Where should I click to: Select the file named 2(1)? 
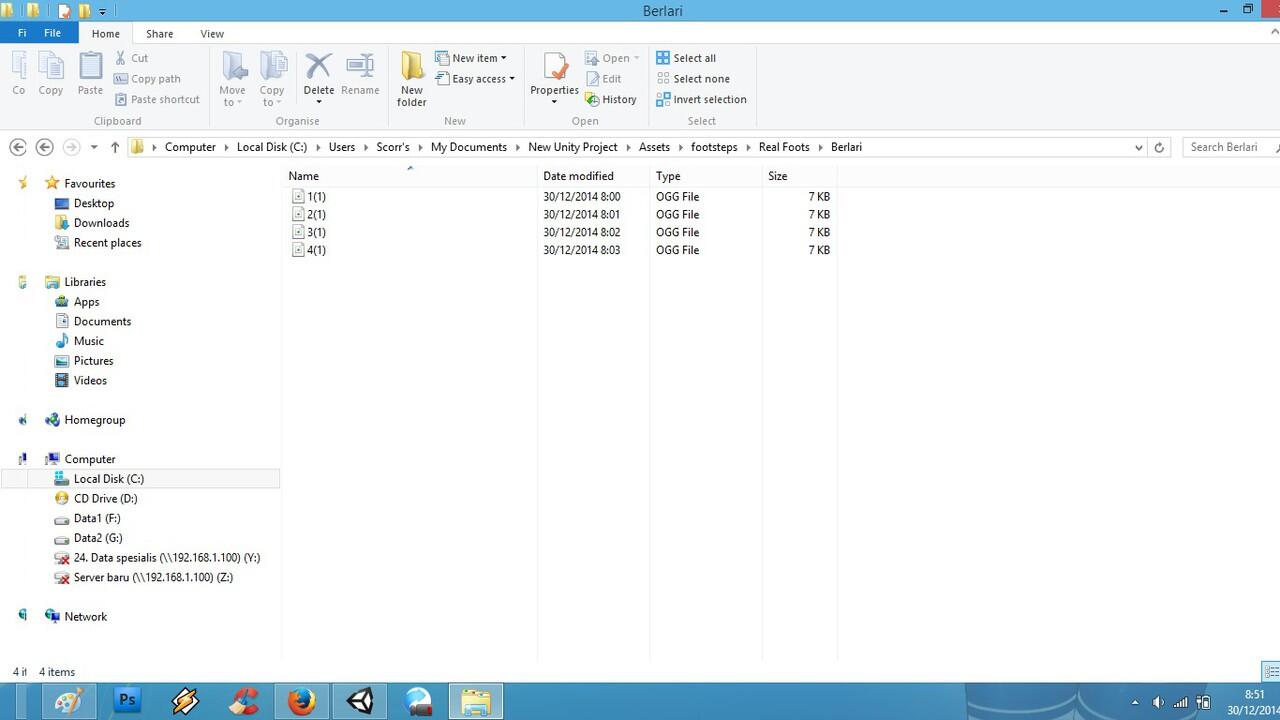tap(316, 215)
